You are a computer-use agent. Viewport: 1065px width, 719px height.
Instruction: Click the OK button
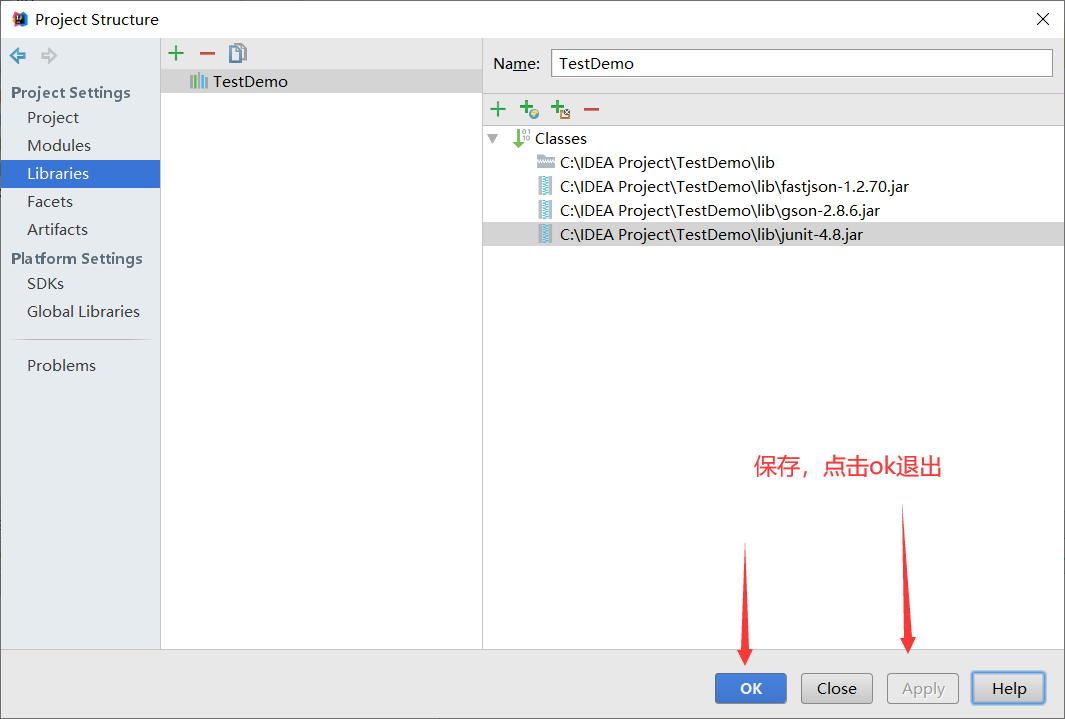click(x=751, y=688)
